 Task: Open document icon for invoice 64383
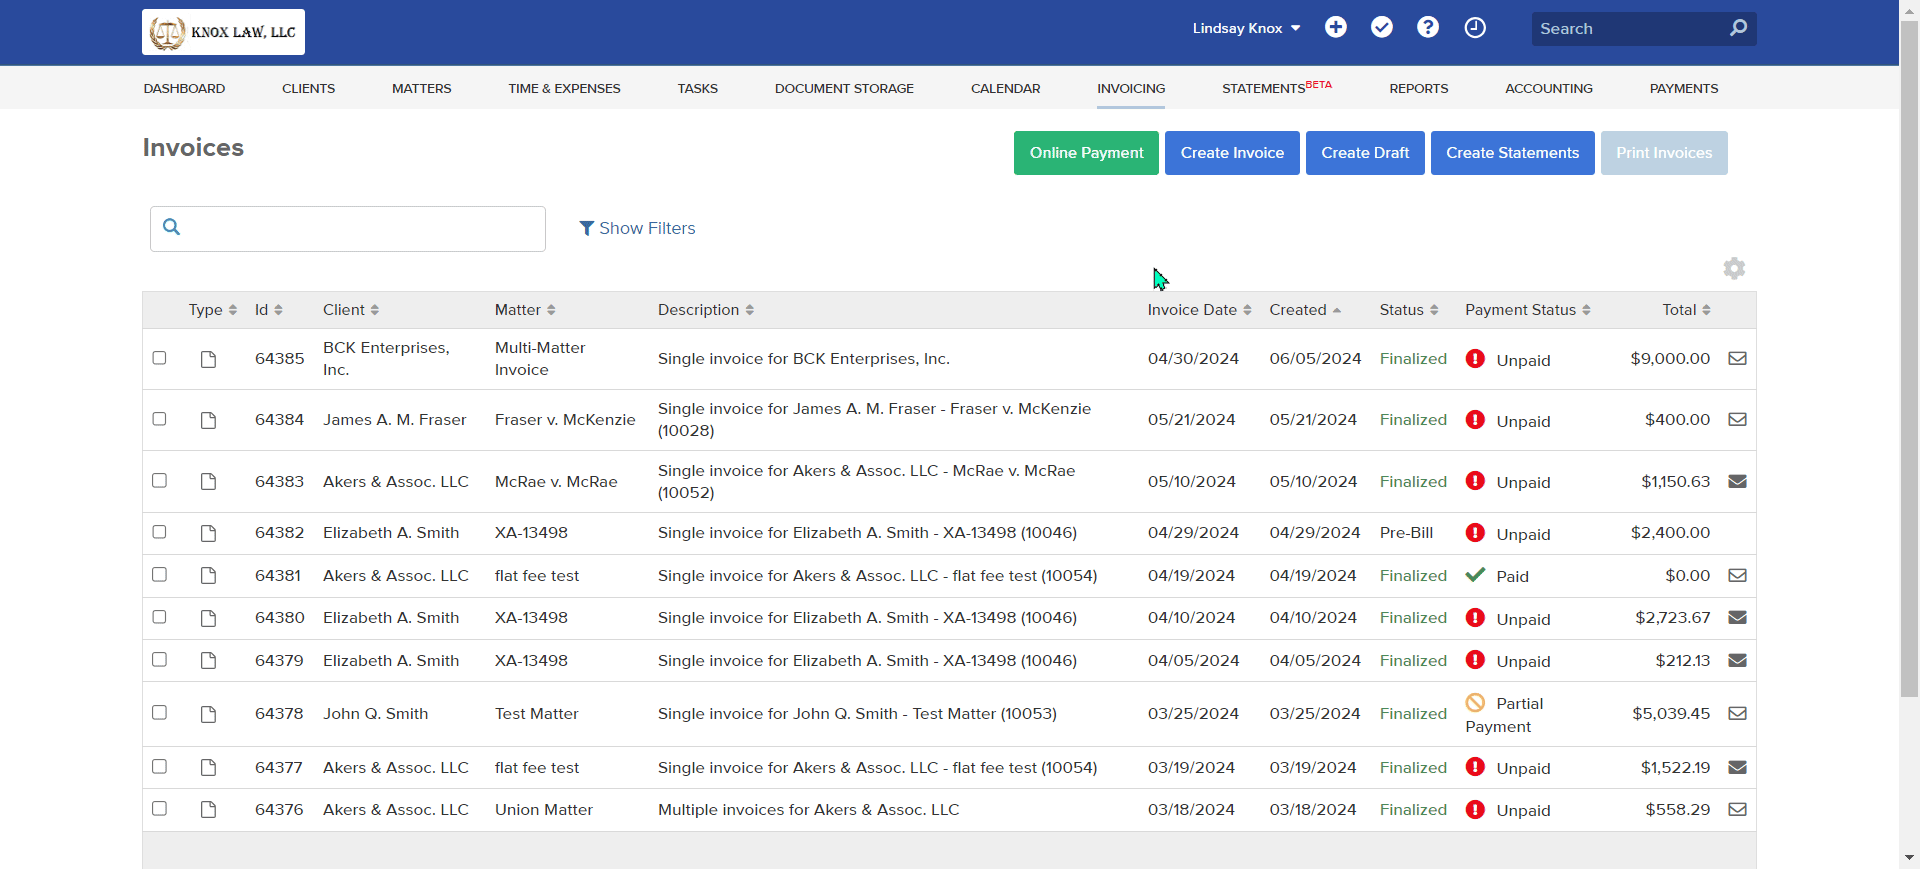pyautogui.click(x=208, y=482)
